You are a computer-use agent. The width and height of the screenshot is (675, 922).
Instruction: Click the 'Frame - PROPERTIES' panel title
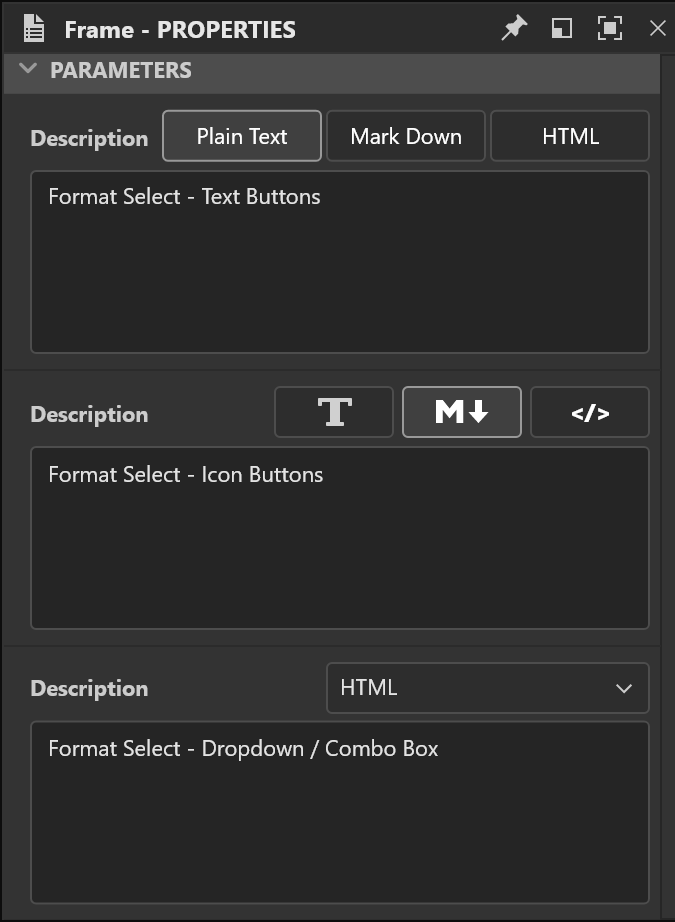point(180,29)
